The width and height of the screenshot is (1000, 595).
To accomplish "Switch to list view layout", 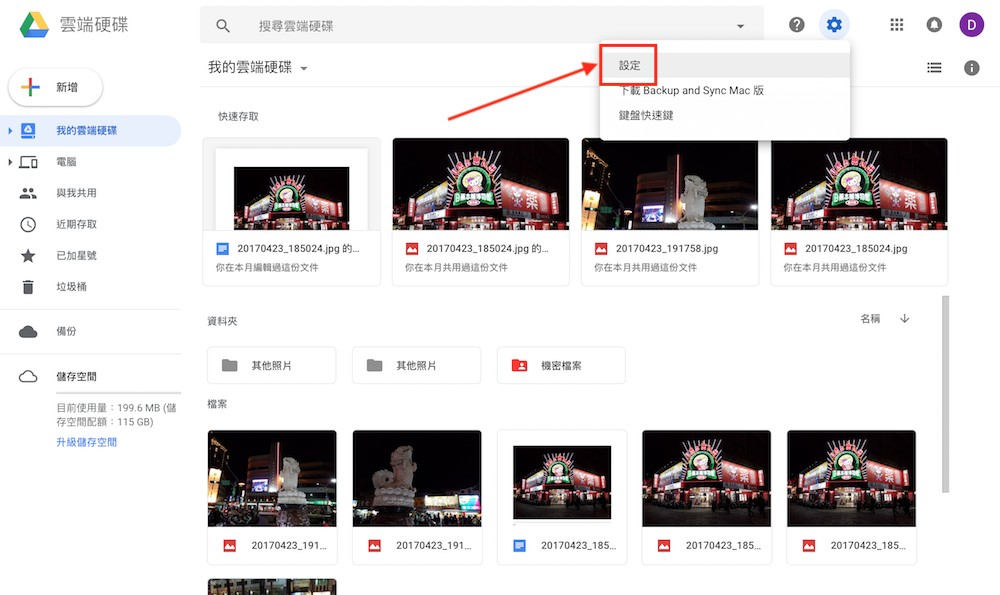I will (934, 67).
